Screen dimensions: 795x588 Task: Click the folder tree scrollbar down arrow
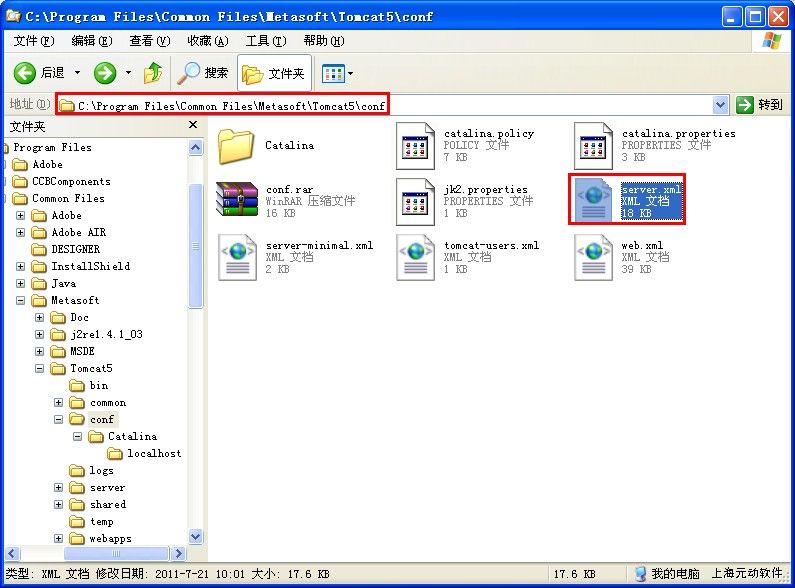point(195,537)
